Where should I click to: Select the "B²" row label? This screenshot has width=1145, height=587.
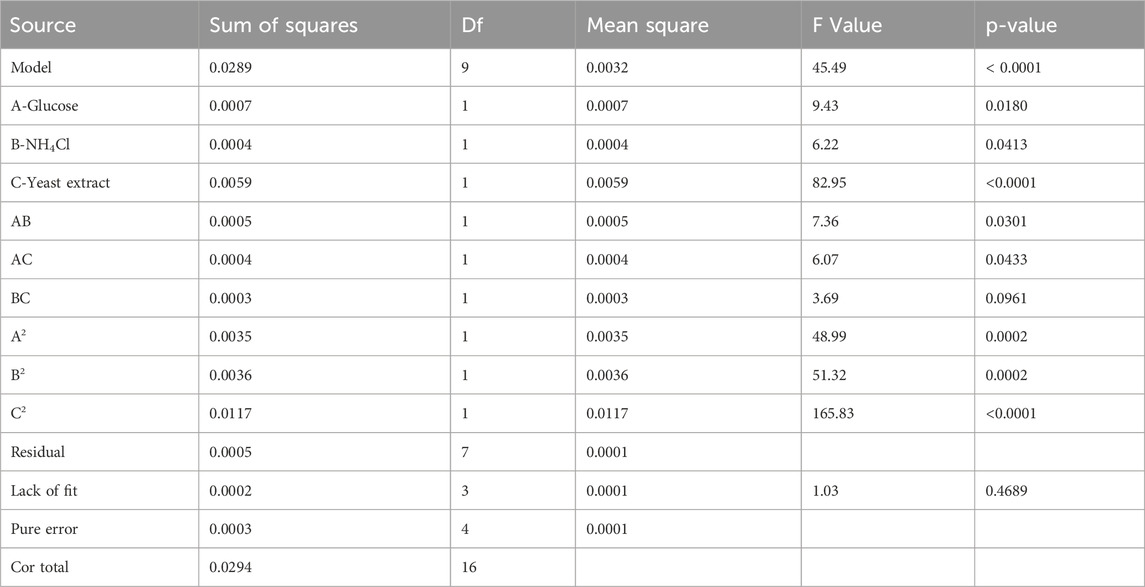tap(17, 375)
